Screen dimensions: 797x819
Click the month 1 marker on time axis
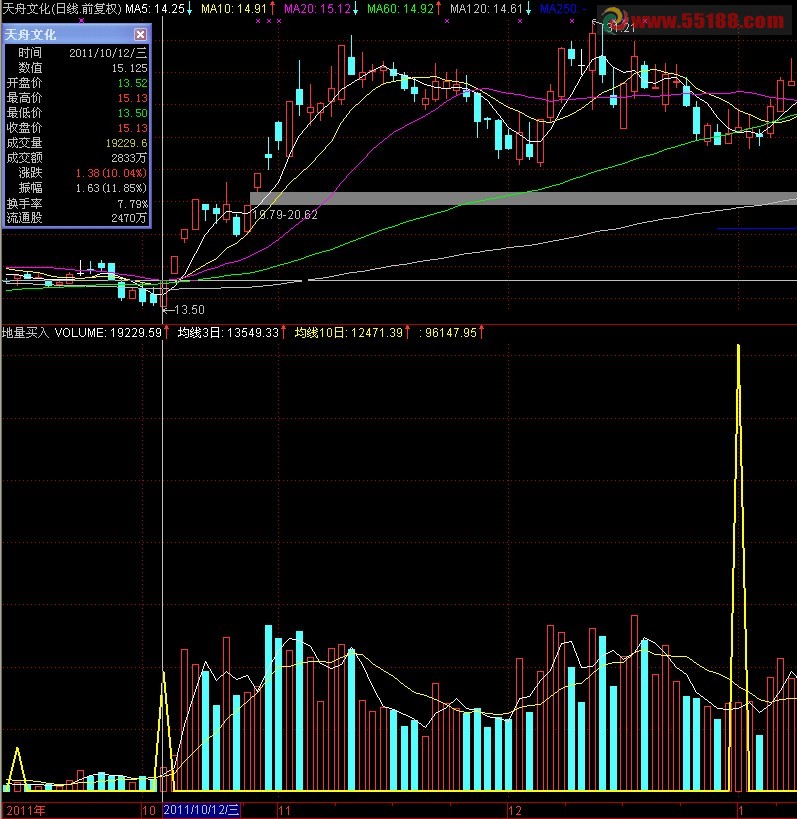741,811
